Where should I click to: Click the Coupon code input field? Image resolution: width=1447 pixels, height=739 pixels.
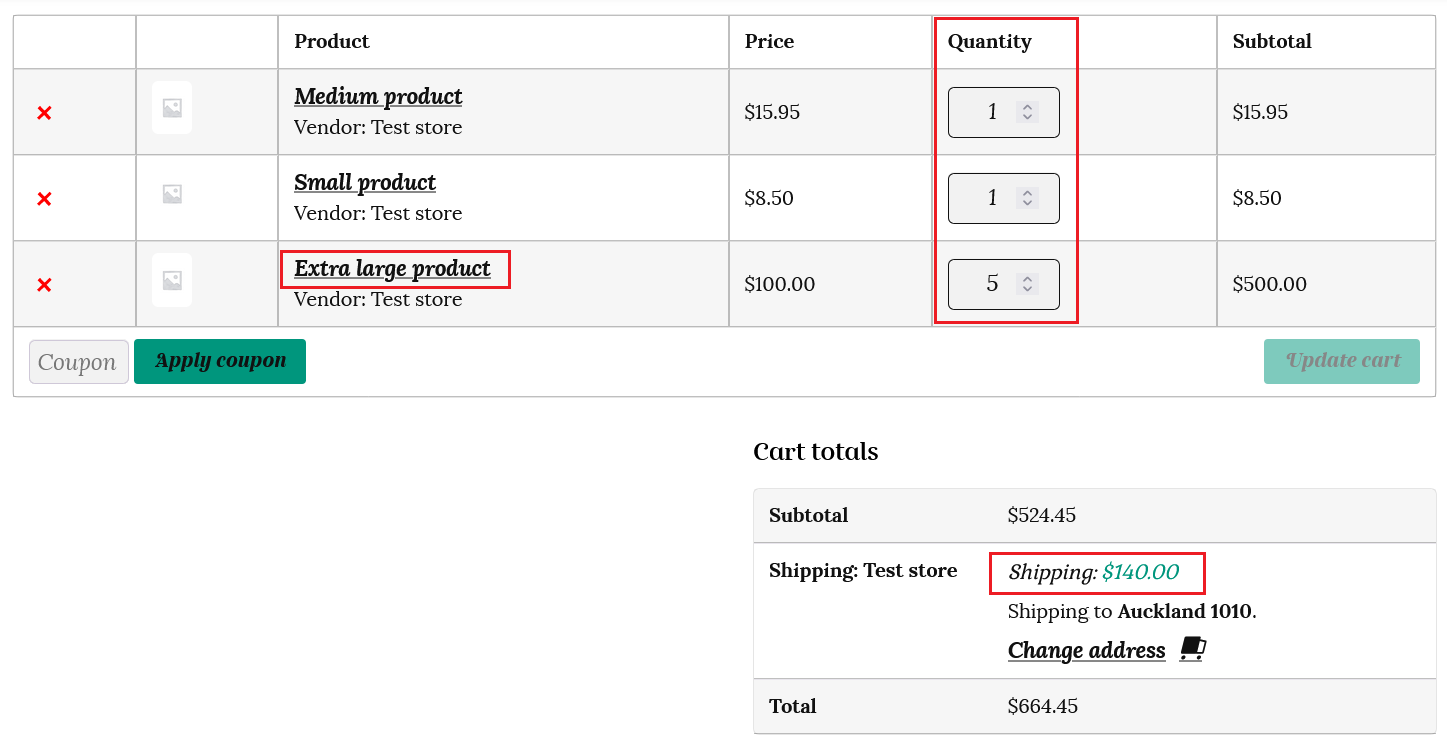[x=79, y=362]
